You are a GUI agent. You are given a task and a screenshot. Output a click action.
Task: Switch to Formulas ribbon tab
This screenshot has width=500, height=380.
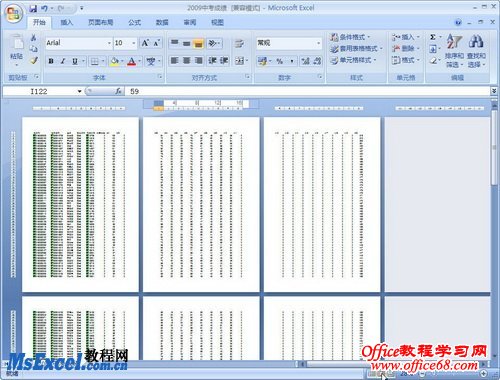[x=134, y=22]
